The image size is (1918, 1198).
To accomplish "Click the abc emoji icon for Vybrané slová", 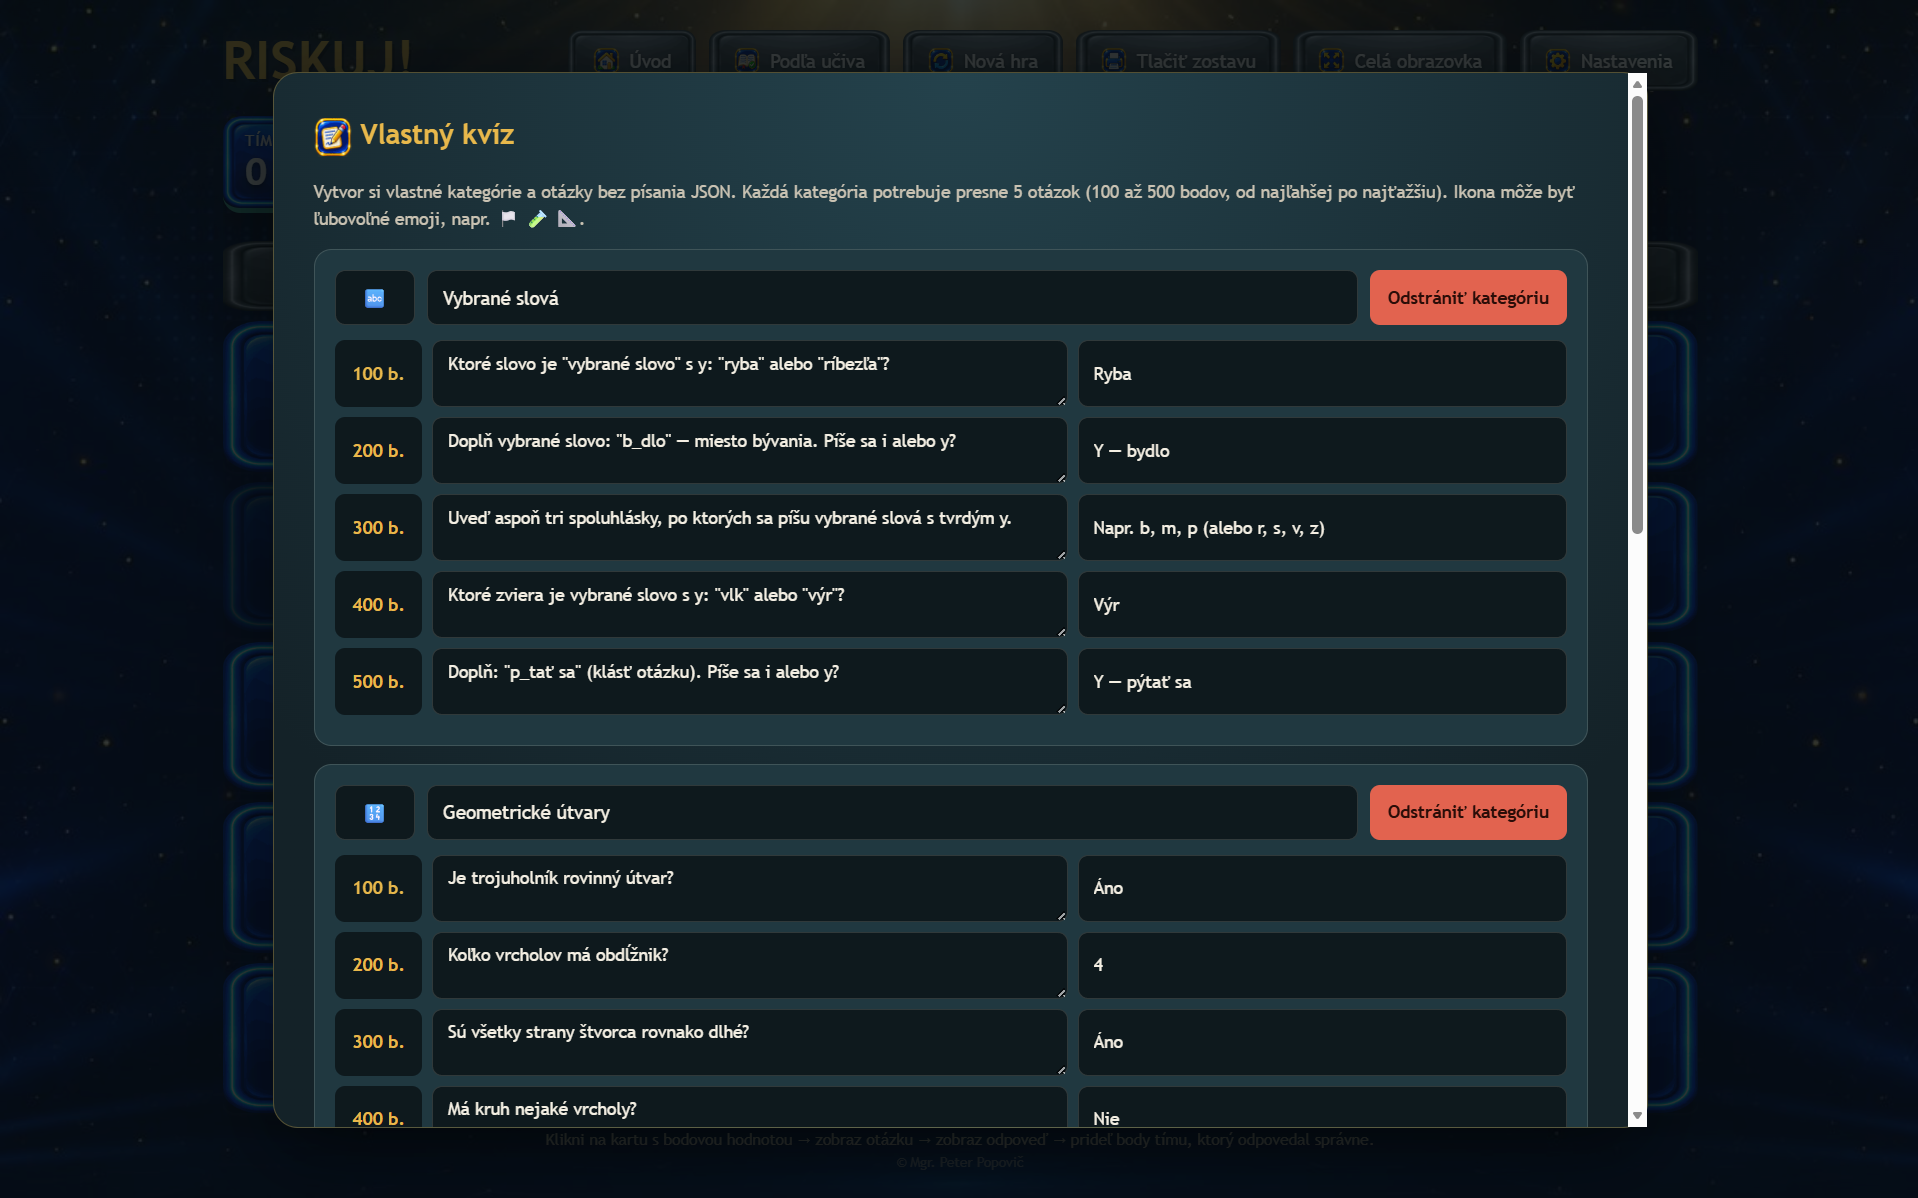I will [374, 298].
